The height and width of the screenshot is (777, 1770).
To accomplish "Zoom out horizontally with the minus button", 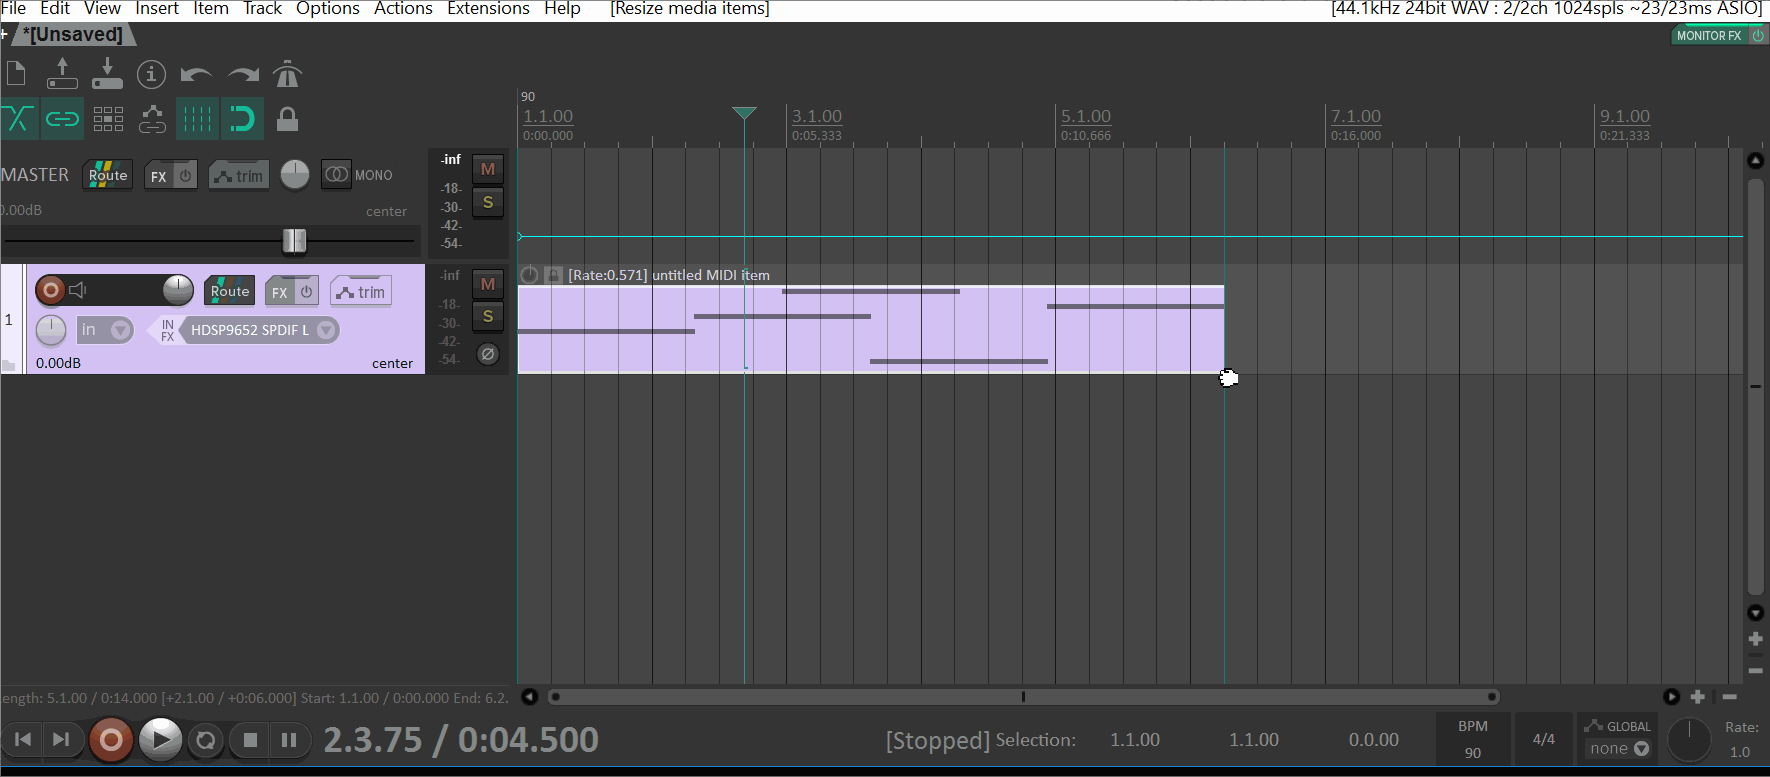I will [x=1730, y=697].
